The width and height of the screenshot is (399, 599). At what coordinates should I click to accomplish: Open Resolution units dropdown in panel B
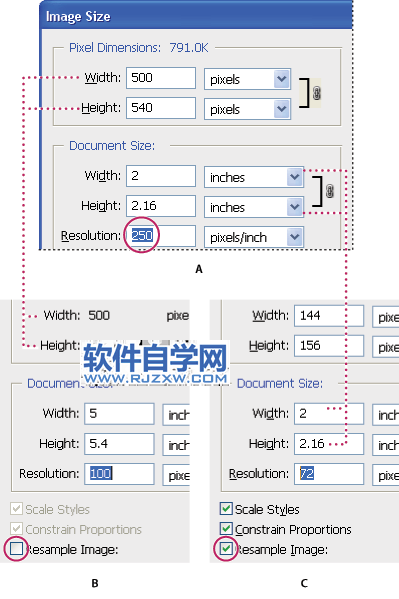176,475
